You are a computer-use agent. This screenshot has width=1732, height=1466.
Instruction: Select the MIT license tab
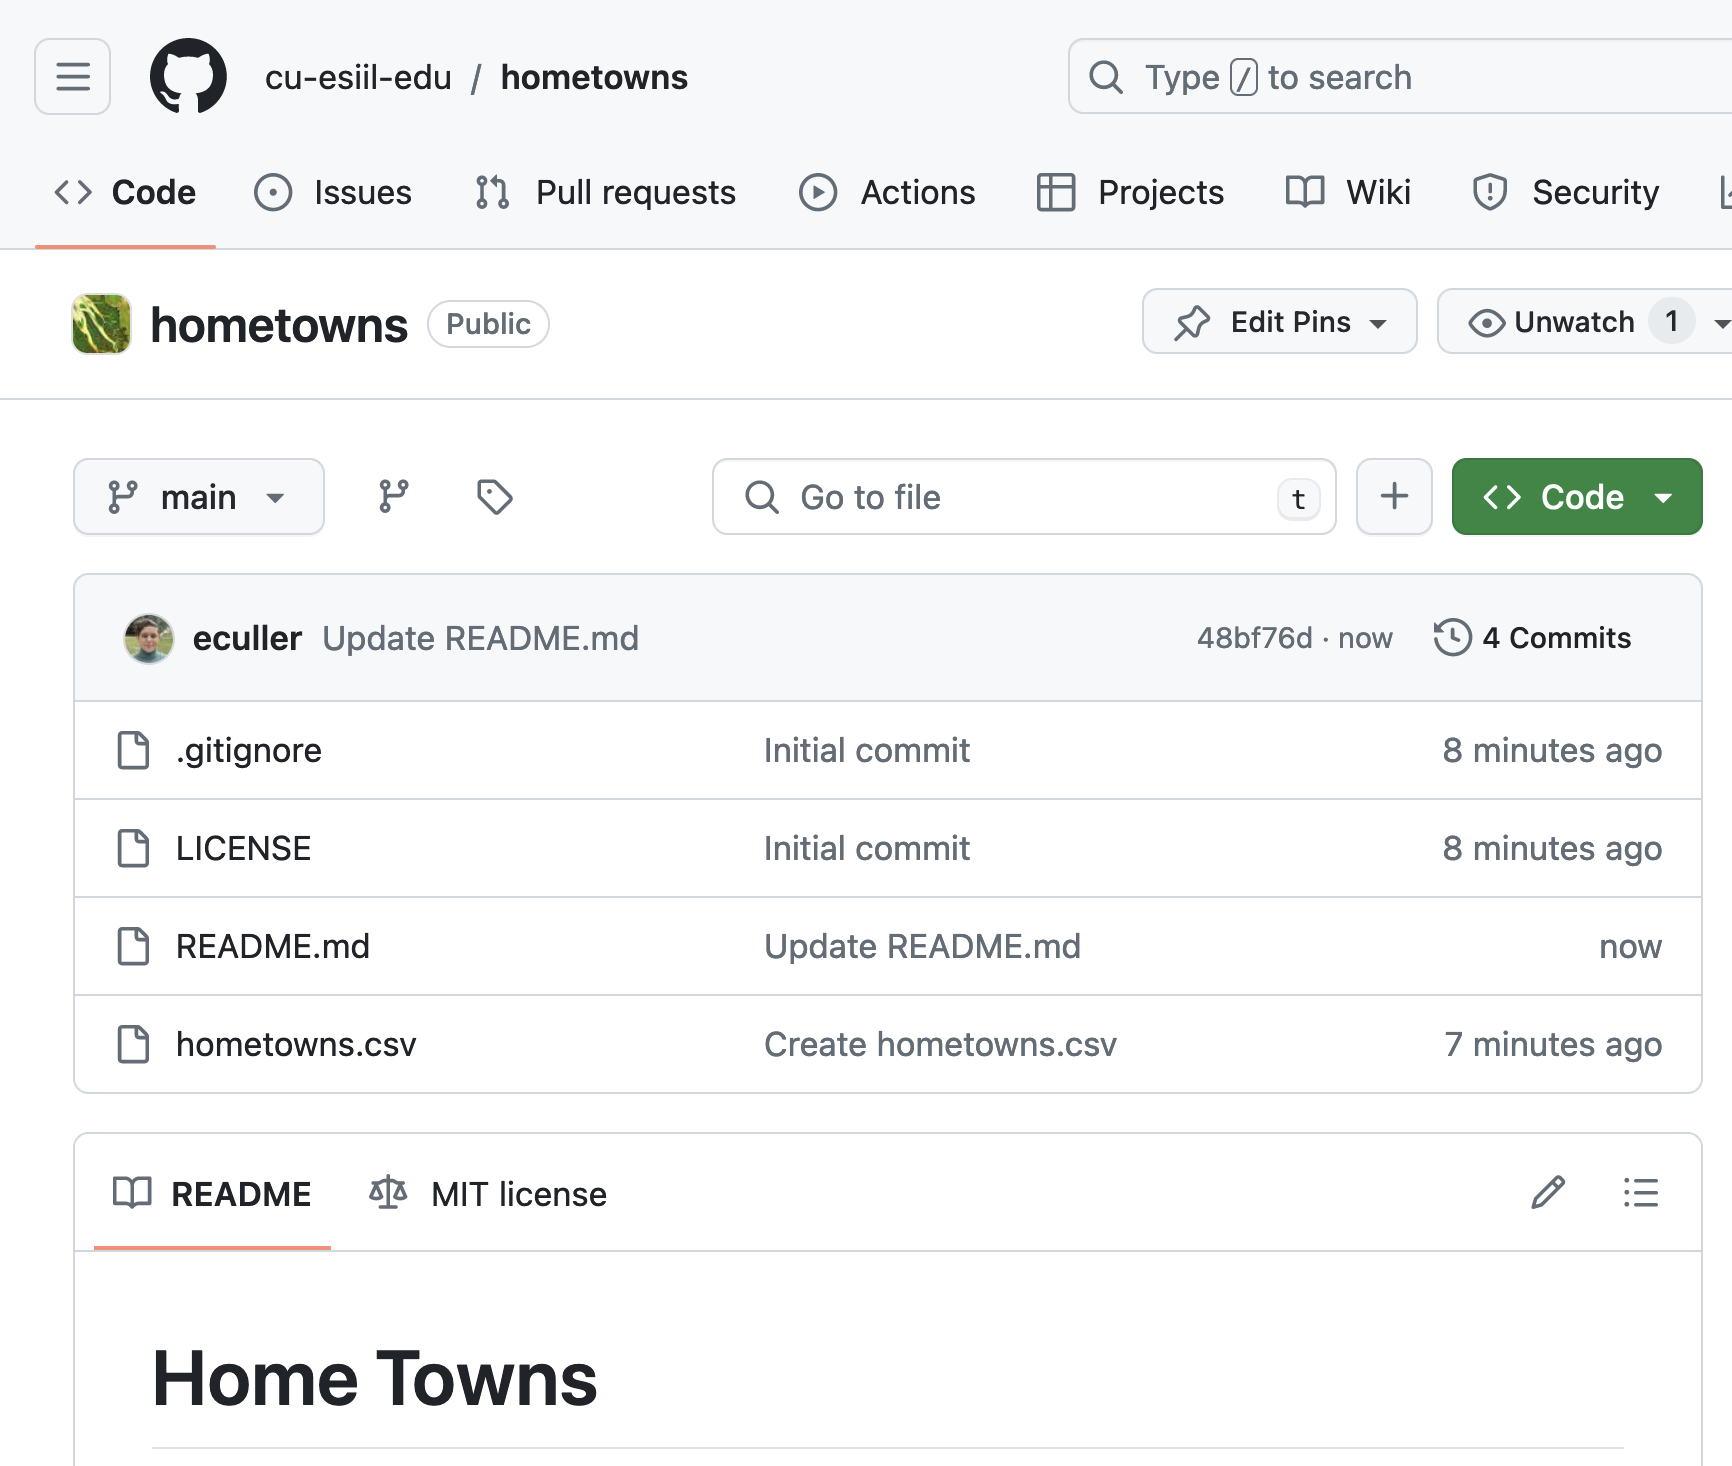coord(488,1193)
